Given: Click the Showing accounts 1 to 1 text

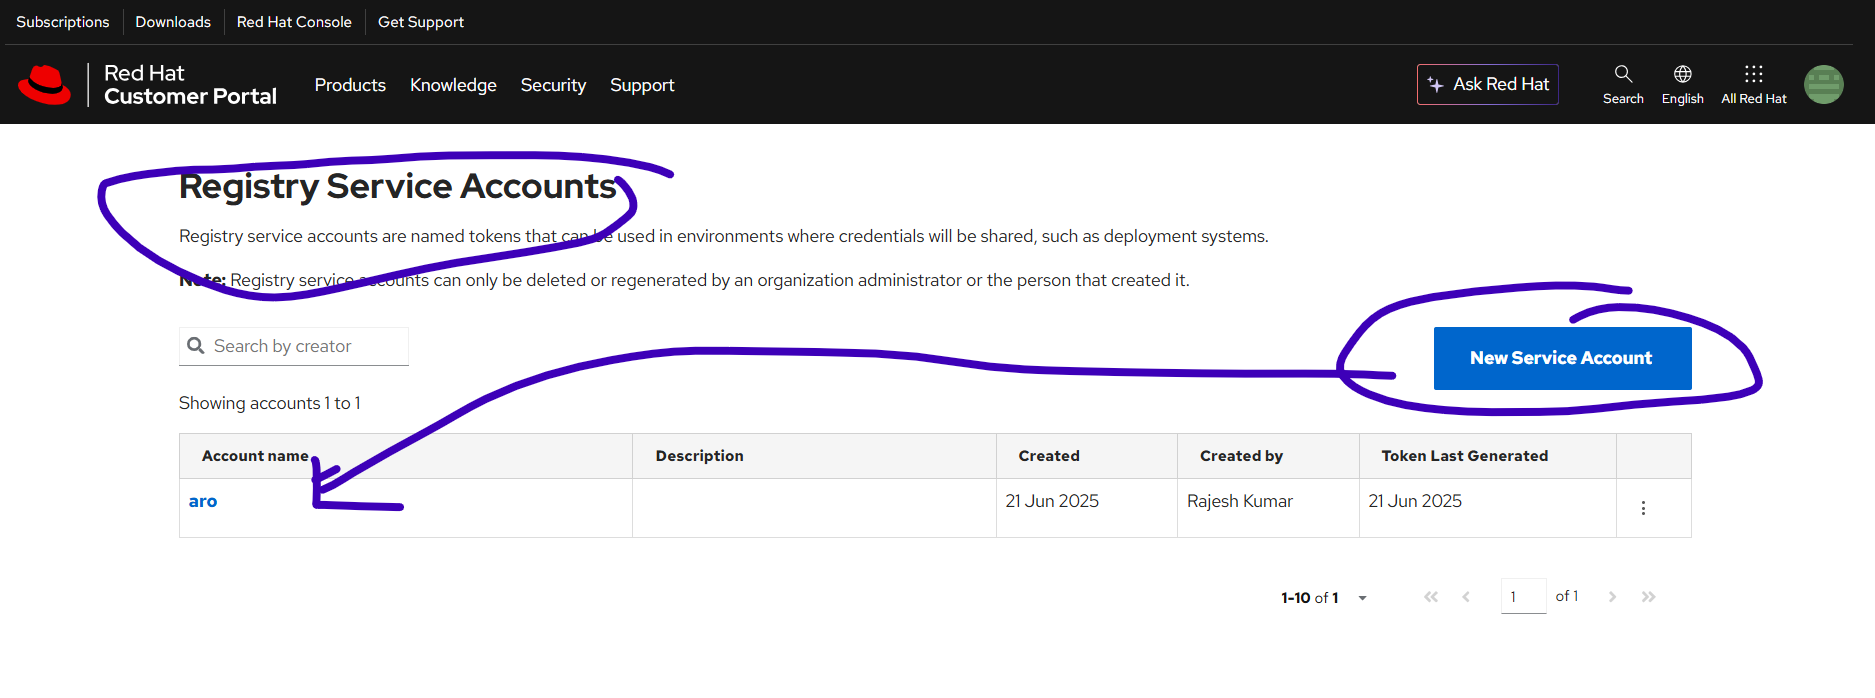Looking at the screenshot, I should (x=270, y=403).
